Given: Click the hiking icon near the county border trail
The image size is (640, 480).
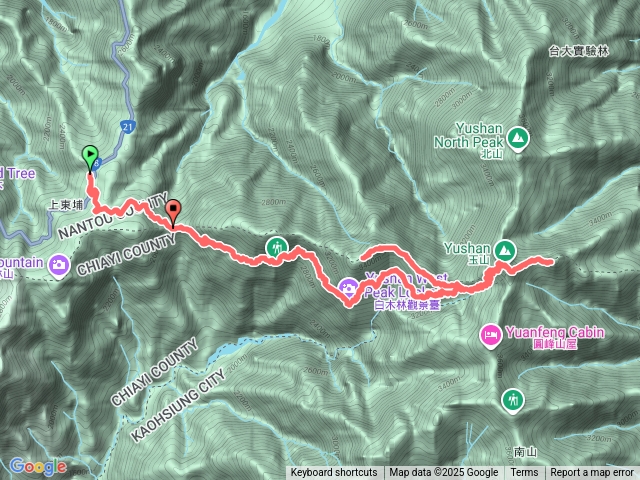Looking at the screenshot, I should point(277,248).
